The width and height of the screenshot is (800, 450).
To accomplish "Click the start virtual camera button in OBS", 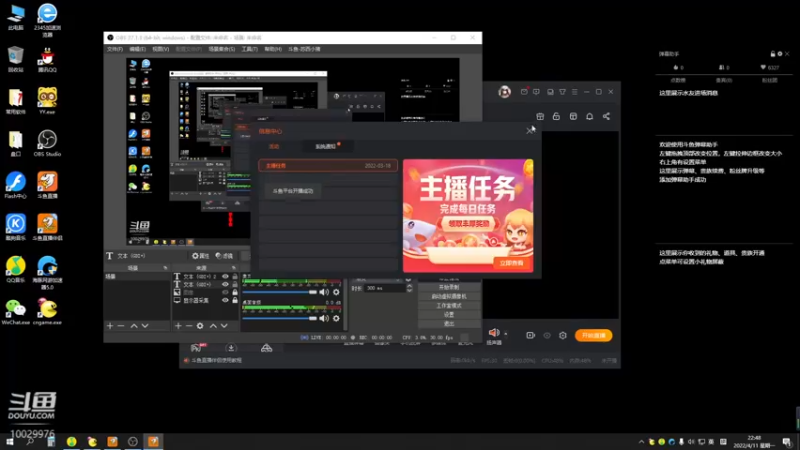I will click(x=449, y=296).
